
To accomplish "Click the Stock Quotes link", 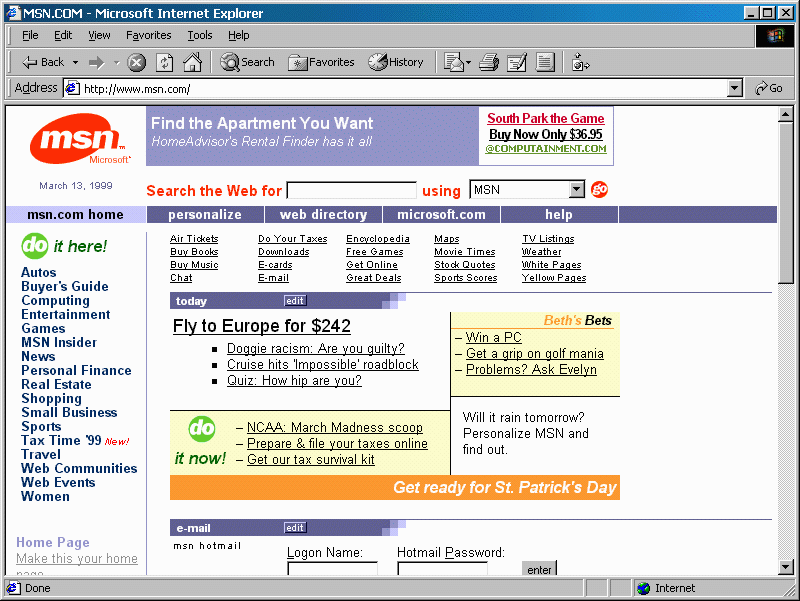I will click(x=464, y=265).
